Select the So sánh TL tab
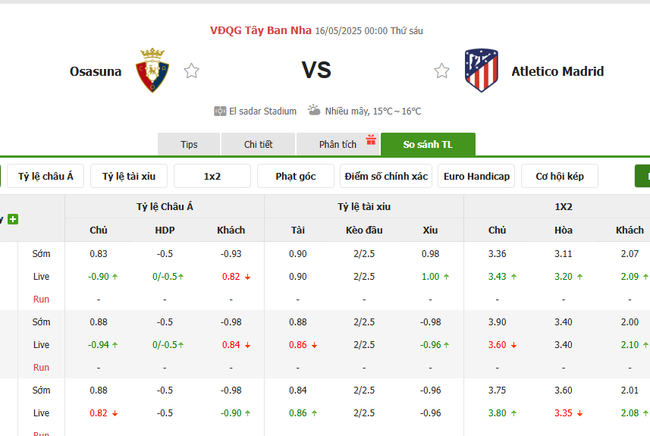 pos(428,145)
